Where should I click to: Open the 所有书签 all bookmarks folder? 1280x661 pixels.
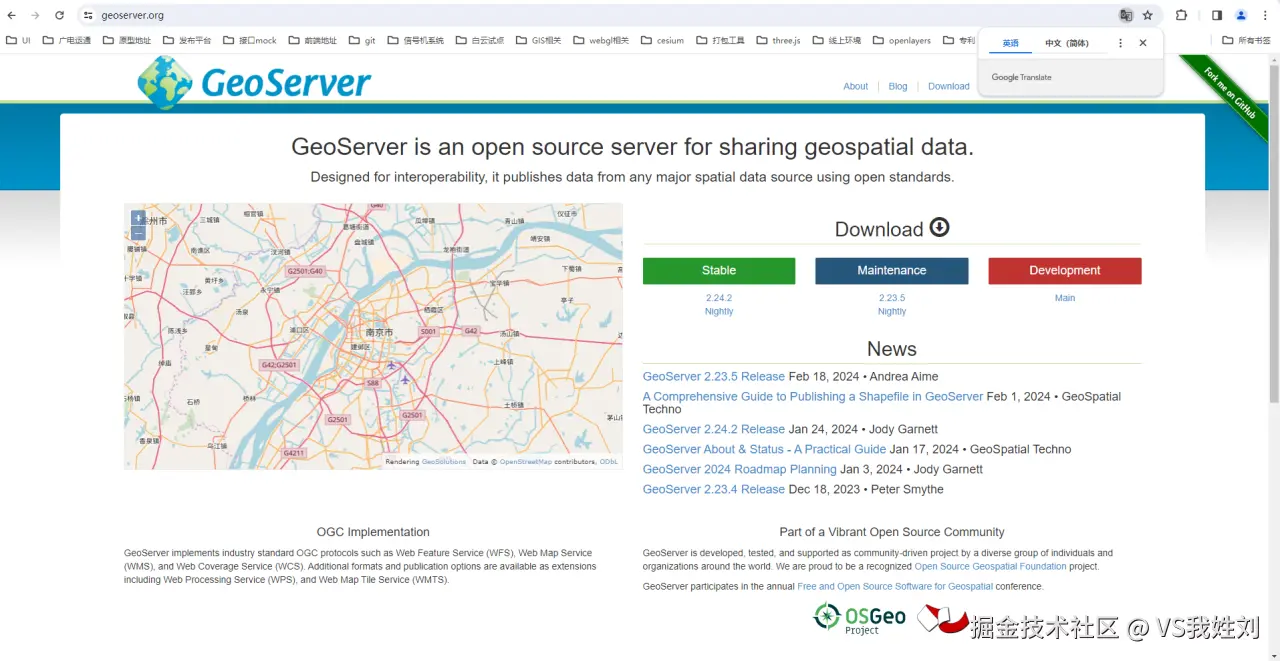pyautogui.click(x=1247, y=41)
